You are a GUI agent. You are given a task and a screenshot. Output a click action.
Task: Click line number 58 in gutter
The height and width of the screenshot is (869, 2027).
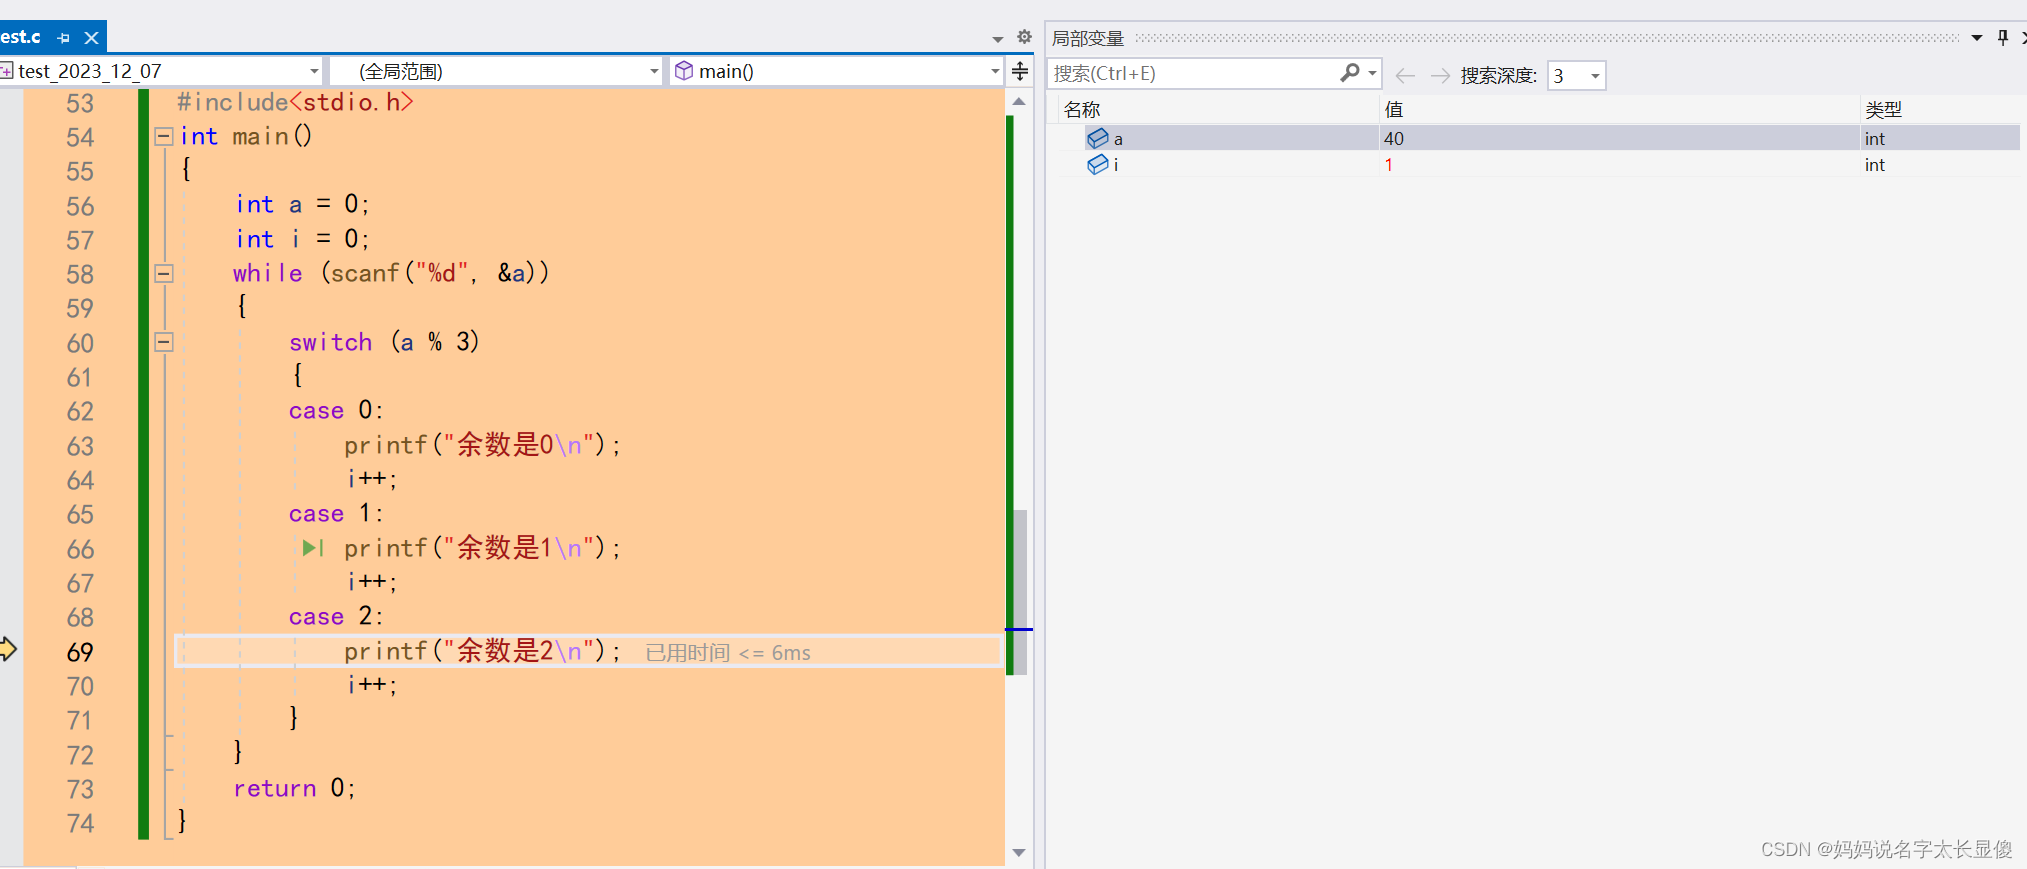coord(80,274)
